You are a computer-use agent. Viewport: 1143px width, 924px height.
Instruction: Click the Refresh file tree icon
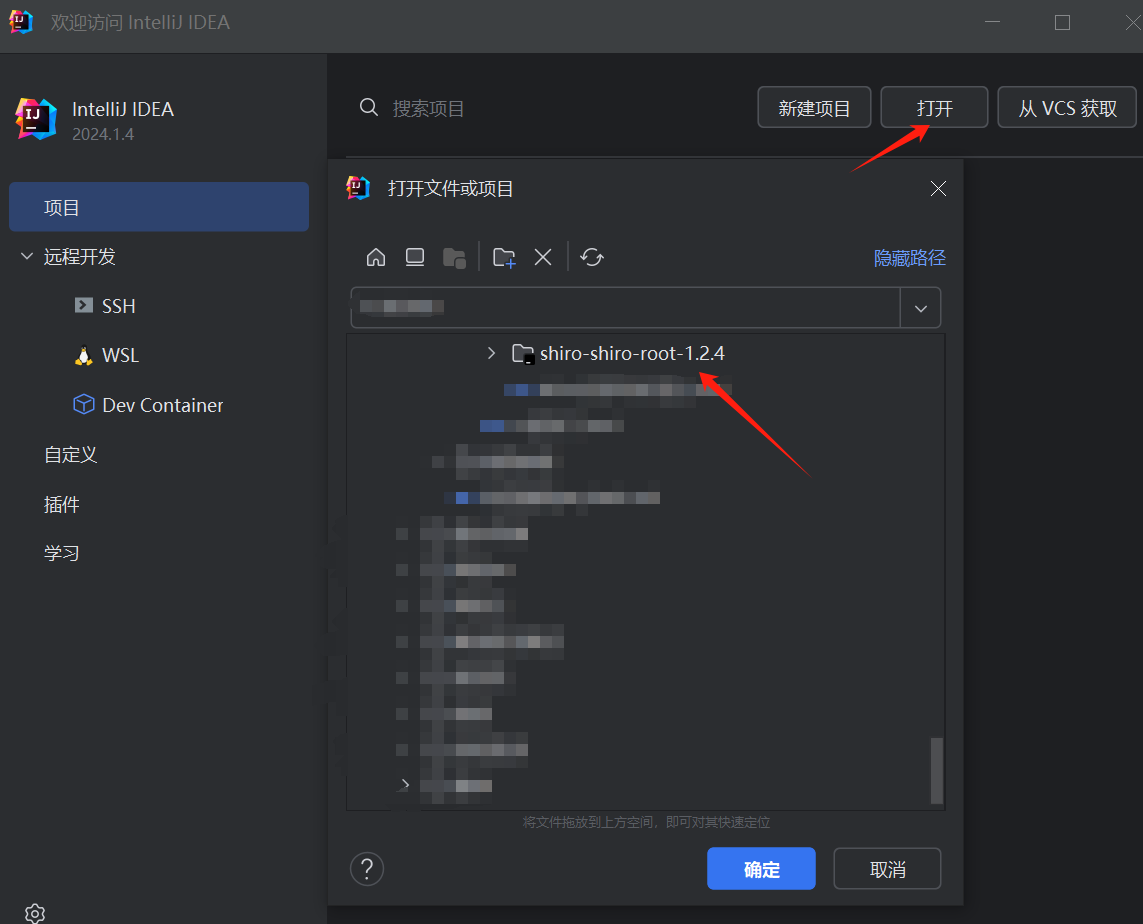592,258
